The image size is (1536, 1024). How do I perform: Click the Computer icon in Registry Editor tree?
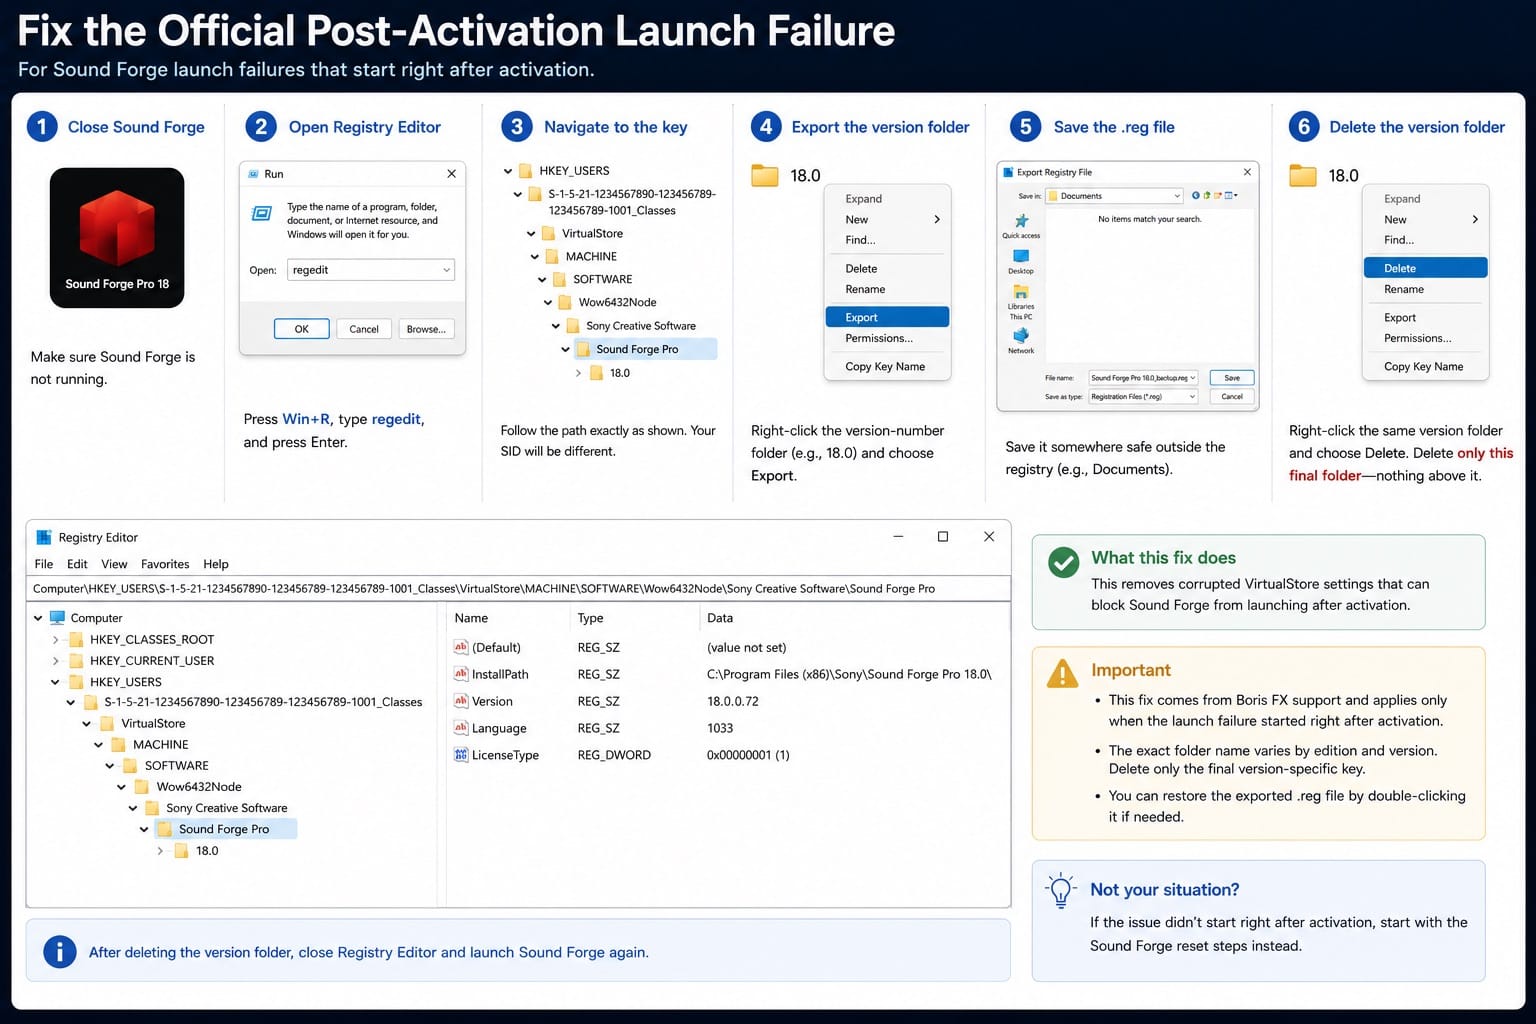(x=57, y=618)
